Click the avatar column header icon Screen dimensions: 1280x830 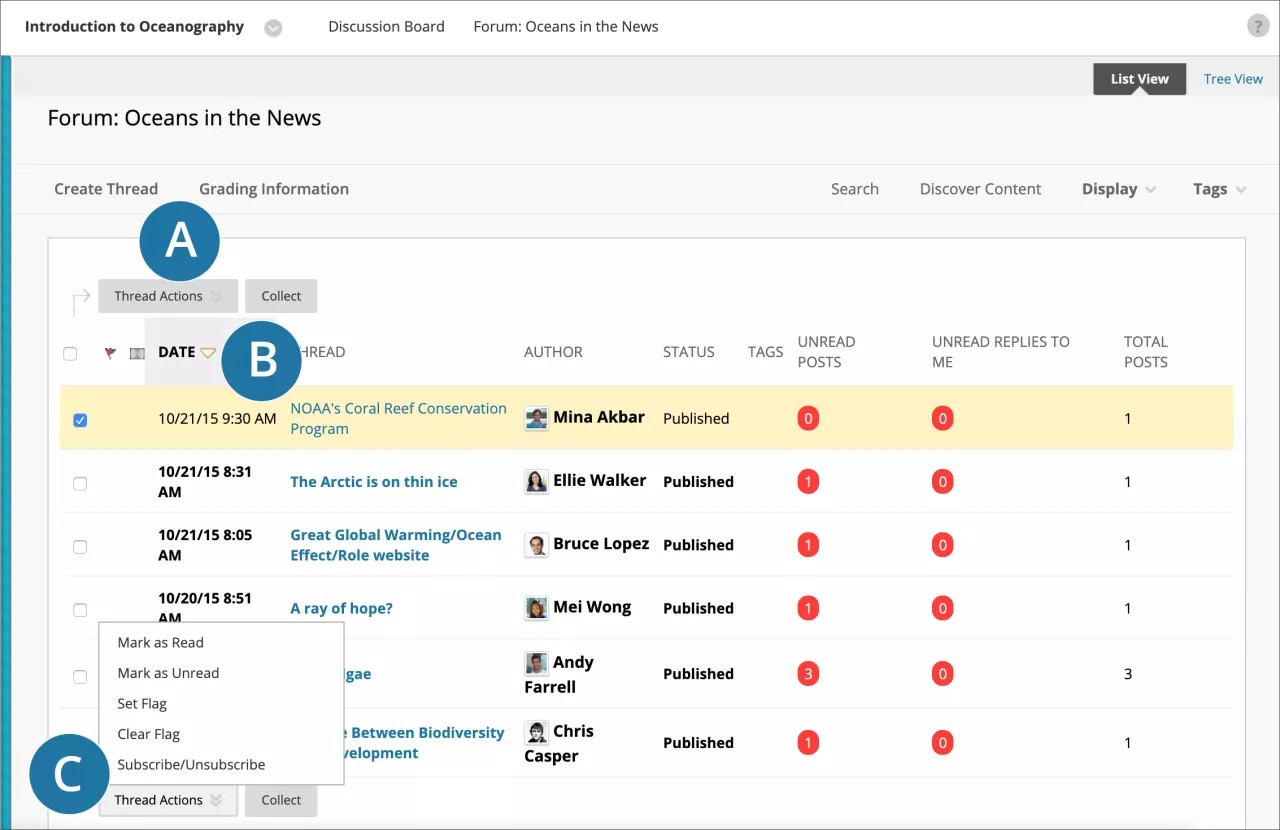tap(137, 351)
